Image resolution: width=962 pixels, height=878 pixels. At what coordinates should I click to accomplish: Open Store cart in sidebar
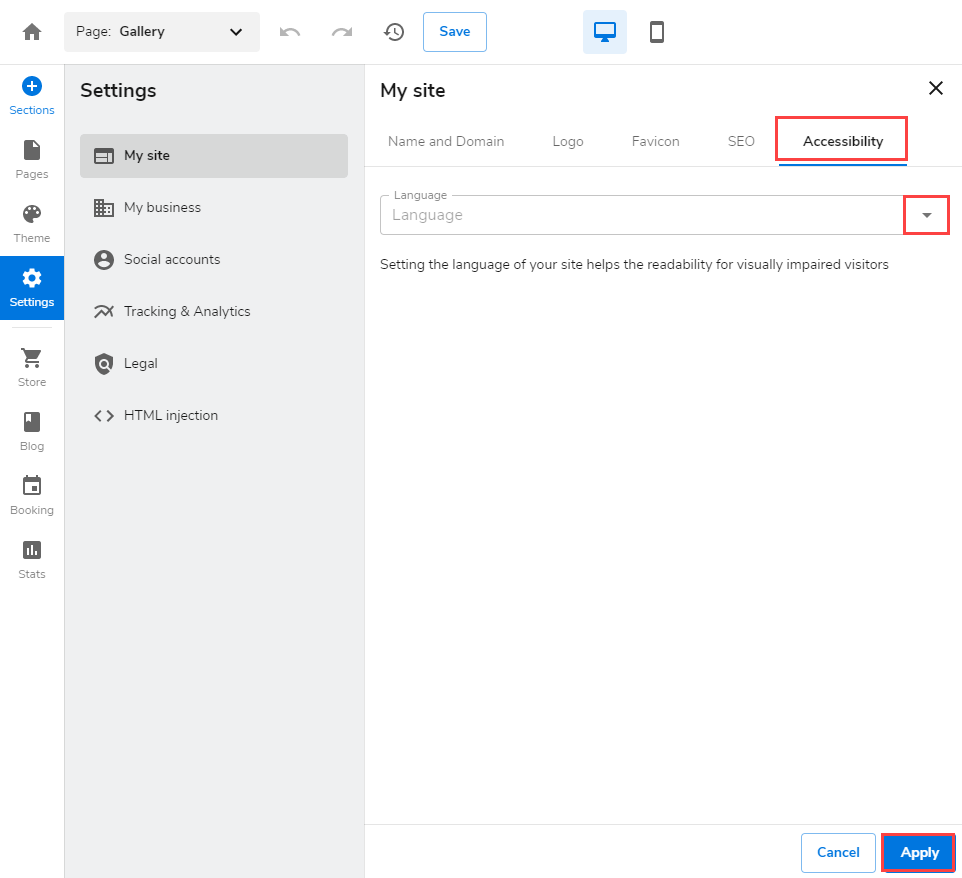tap(32, 368)
